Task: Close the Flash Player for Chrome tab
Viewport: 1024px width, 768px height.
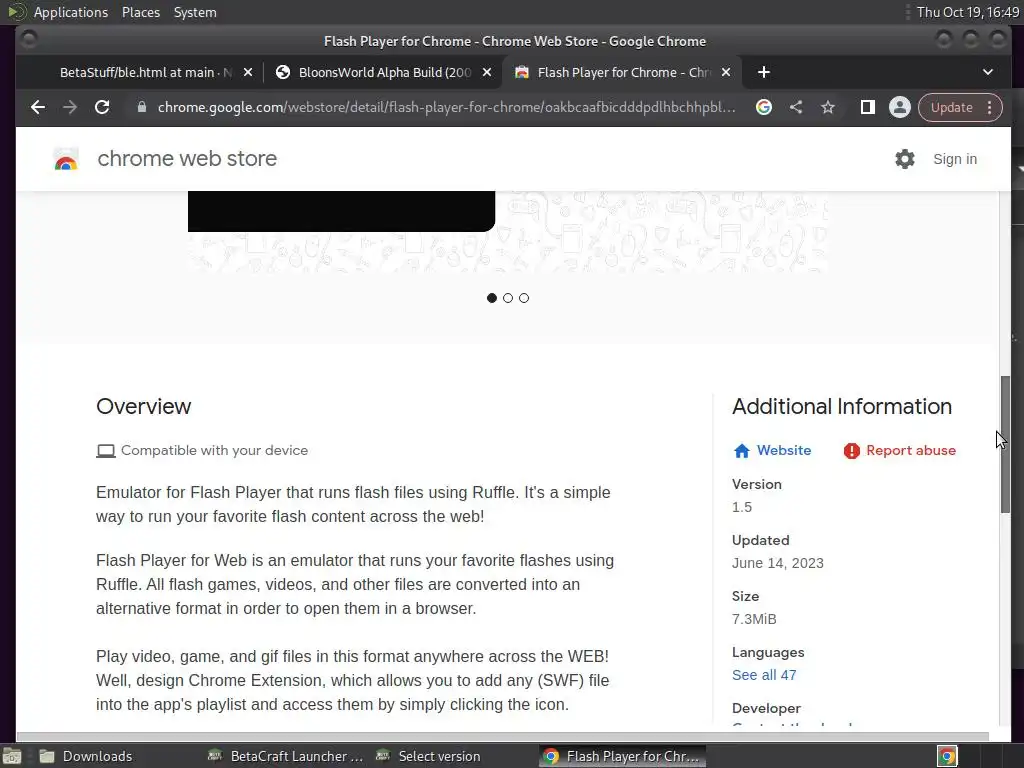Action: (x=726, y=72)
